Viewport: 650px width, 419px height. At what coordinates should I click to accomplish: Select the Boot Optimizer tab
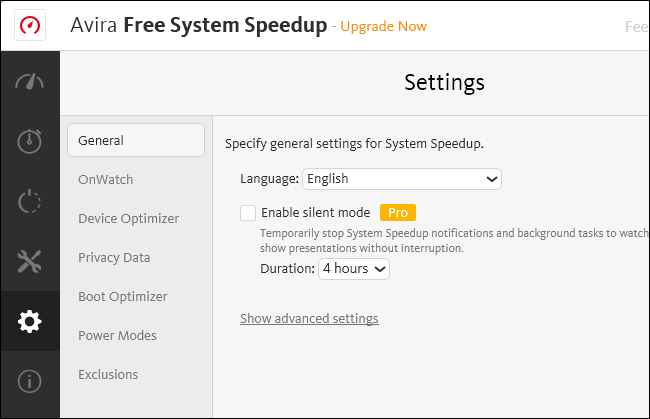pos(123,296)
